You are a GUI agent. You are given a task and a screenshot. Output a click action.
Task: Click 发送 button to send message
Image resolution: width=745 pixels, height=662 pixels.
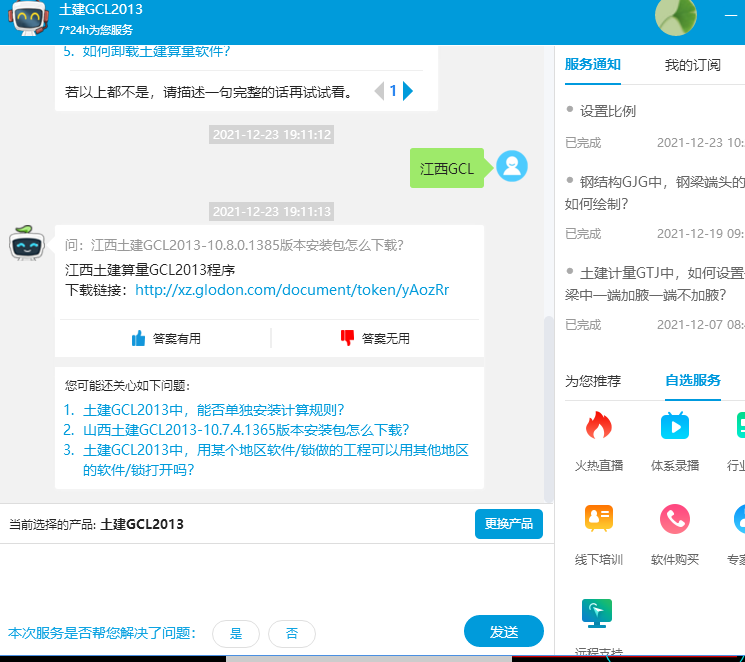pos(504,632)
